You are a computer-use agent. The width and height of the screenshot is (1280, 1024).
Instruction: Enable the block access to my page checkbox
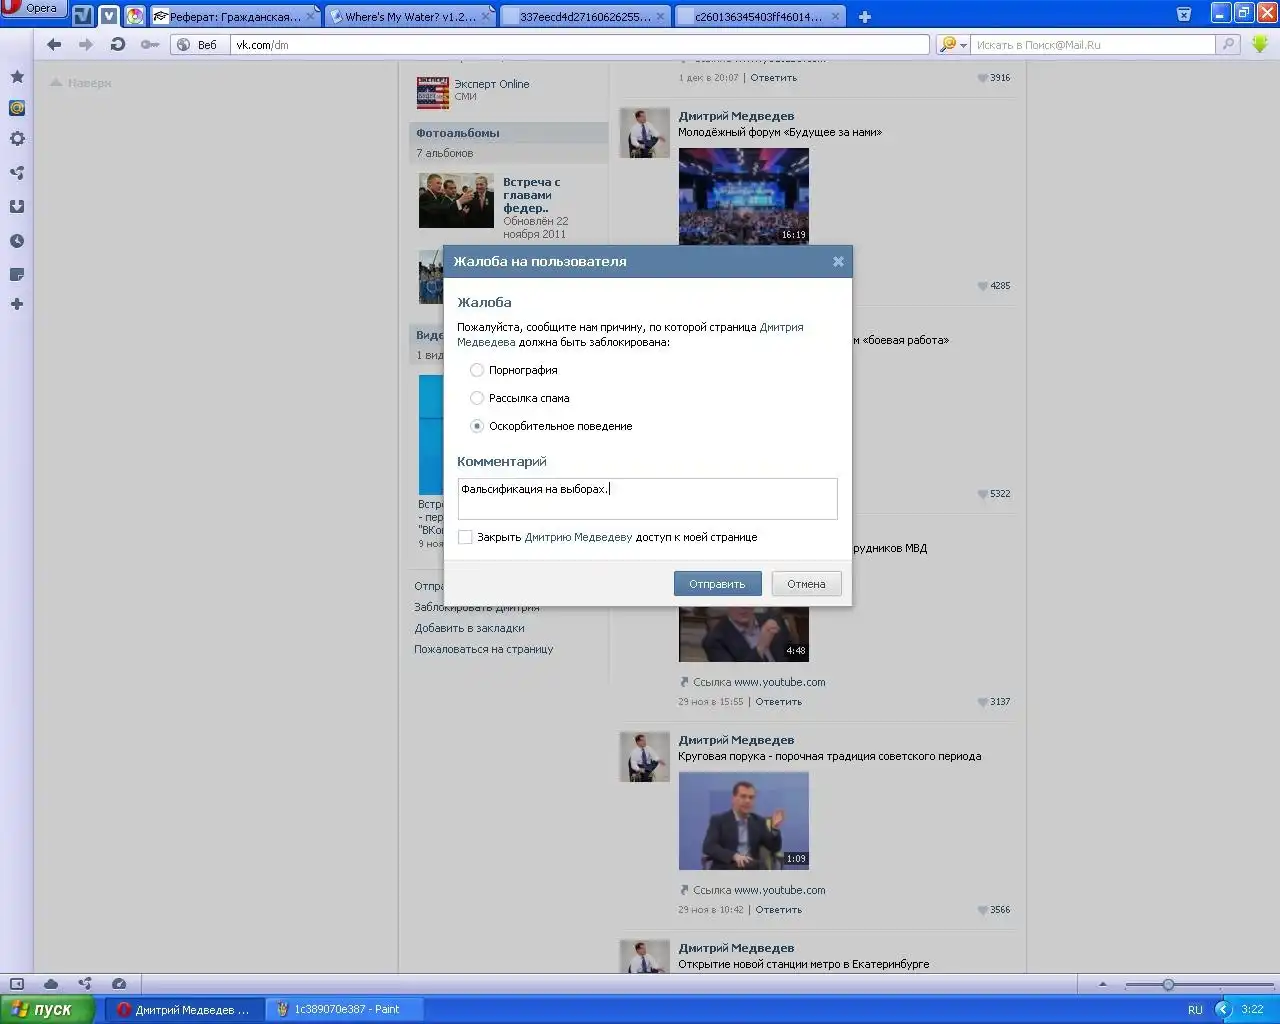point(465,537)
